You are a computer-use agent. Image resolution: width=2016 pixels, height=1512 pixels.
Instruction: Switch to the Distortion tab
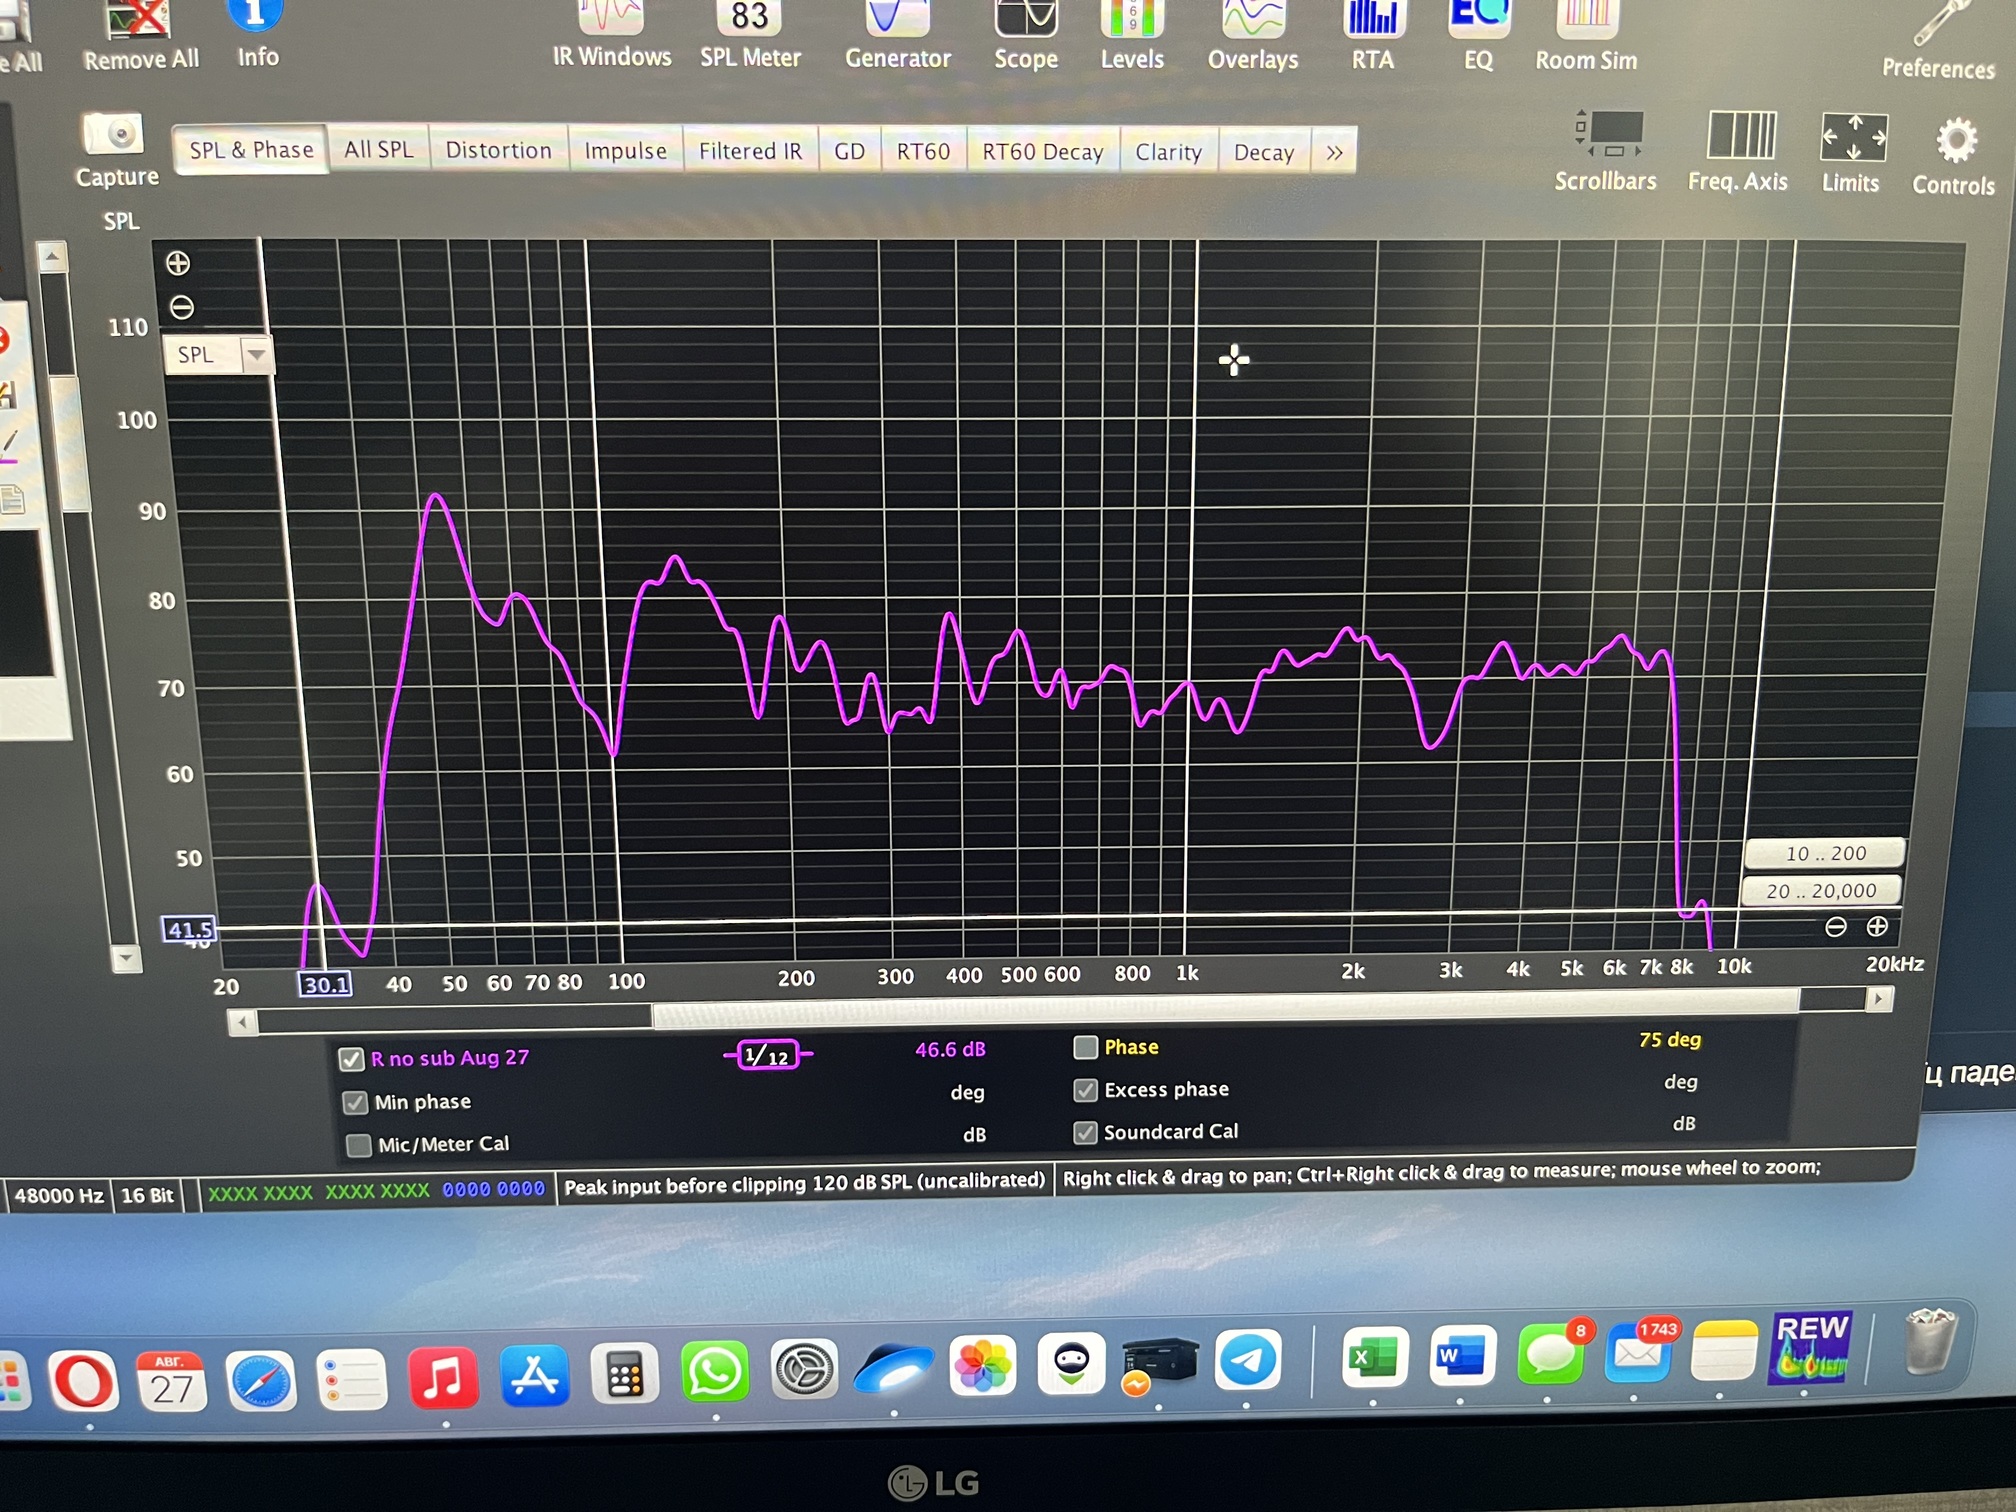[498, 150]
